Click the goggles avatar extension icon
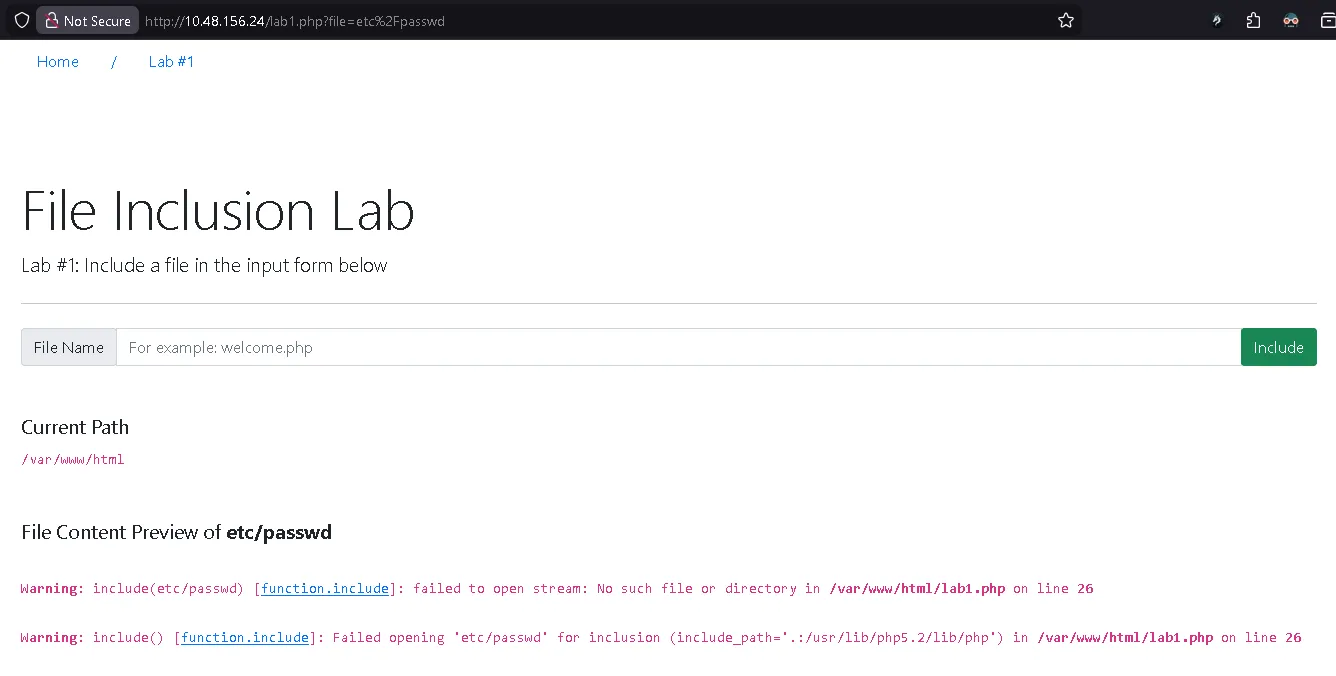The height and width of the screenshot is (676, 1336). pyautogui.click(x=1291, y=20)
